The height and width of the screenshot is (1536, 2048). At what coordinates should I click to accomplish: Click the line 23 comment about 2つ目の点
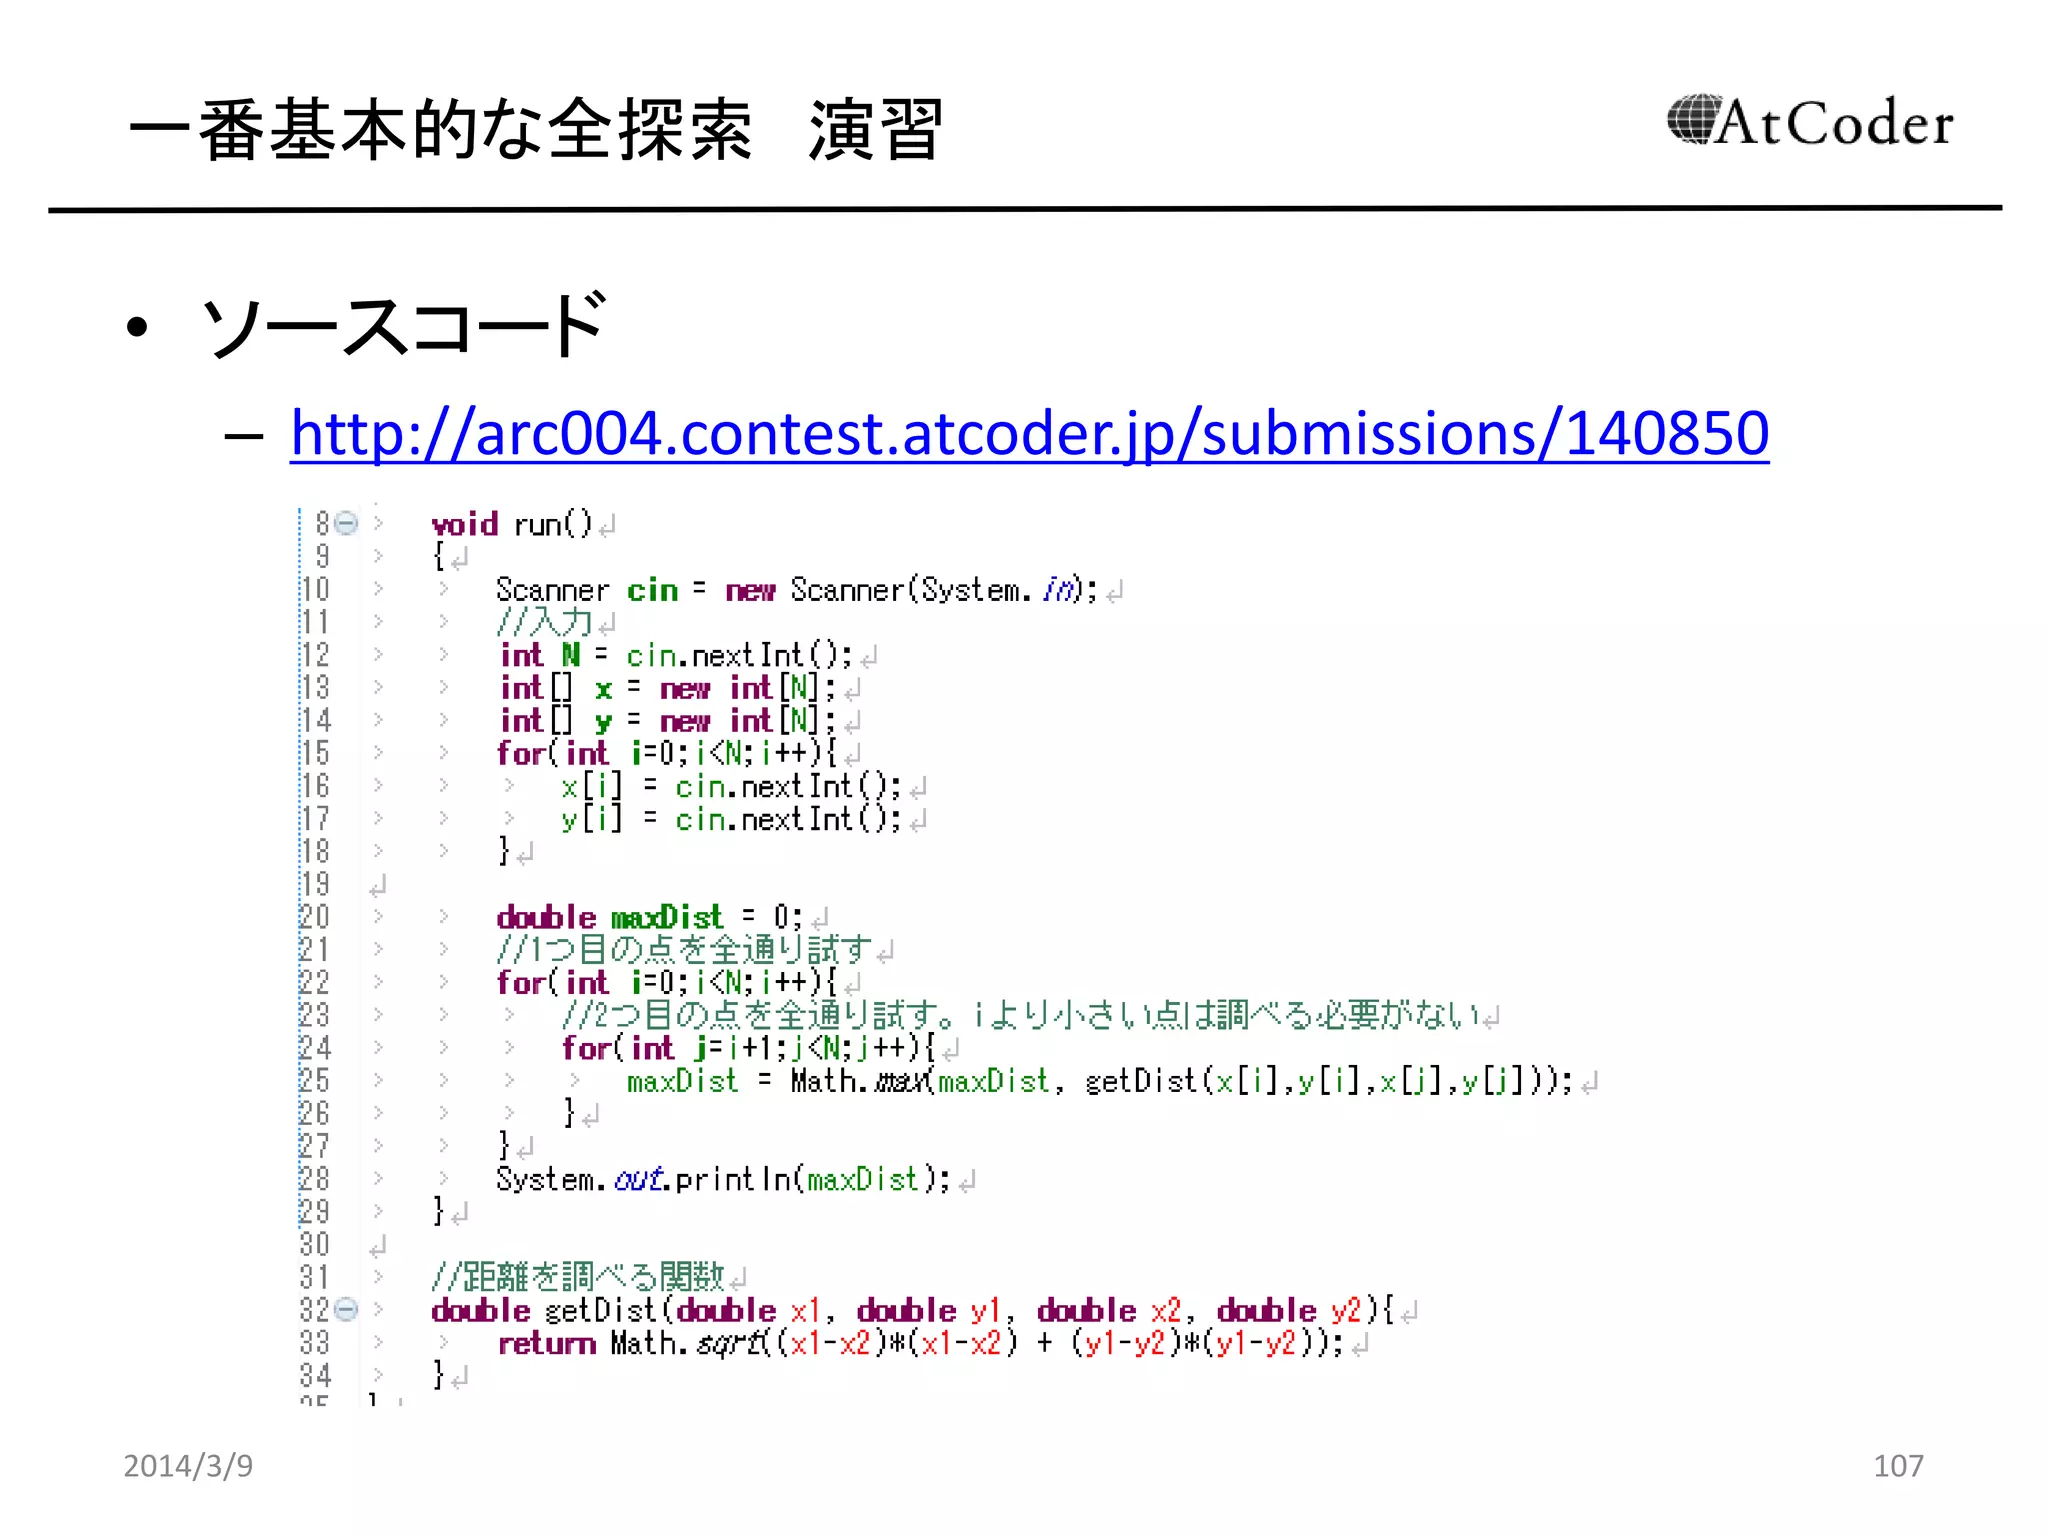[1020, 1015]
